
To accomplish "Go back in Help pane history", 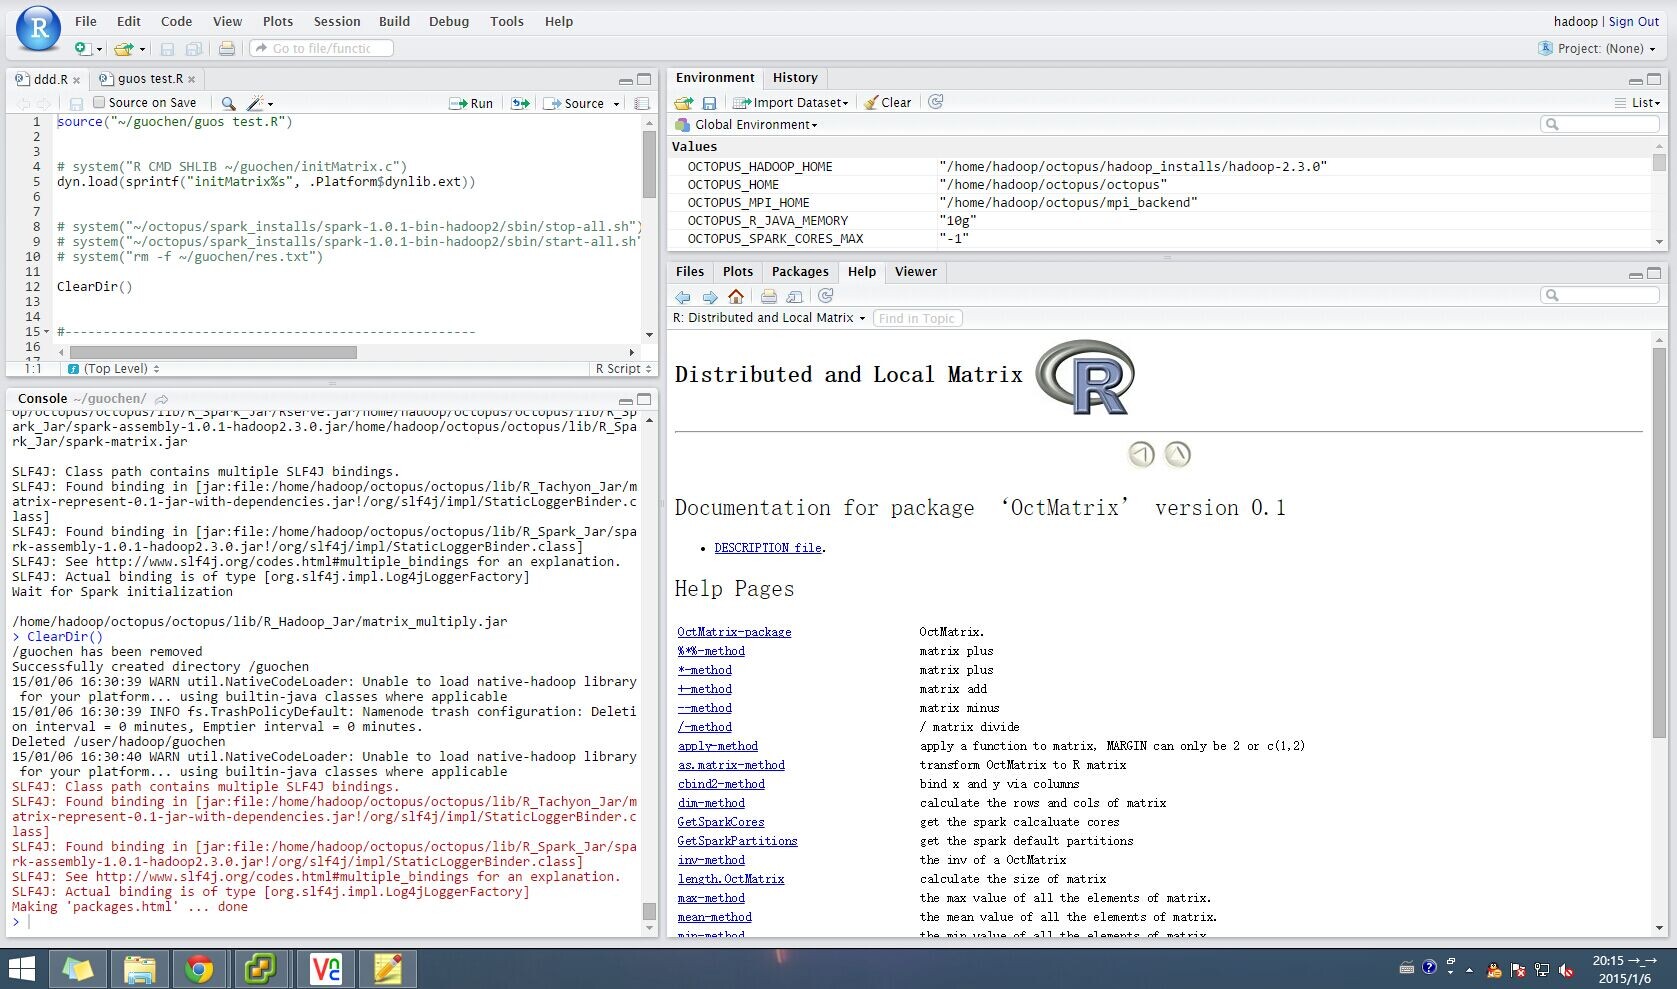I will click(683, 296).
